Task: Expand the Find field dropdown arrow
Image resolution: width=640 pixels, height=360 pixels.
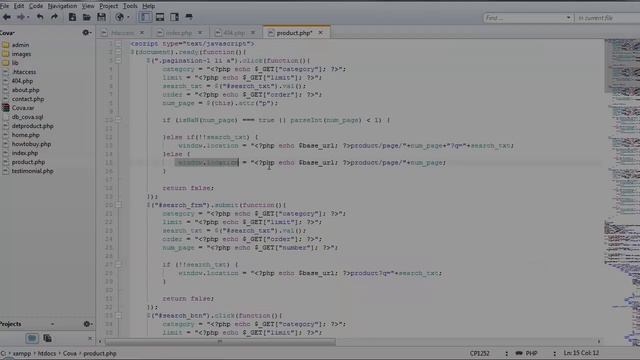Action: pyautogui.click(x=568, y=18)
